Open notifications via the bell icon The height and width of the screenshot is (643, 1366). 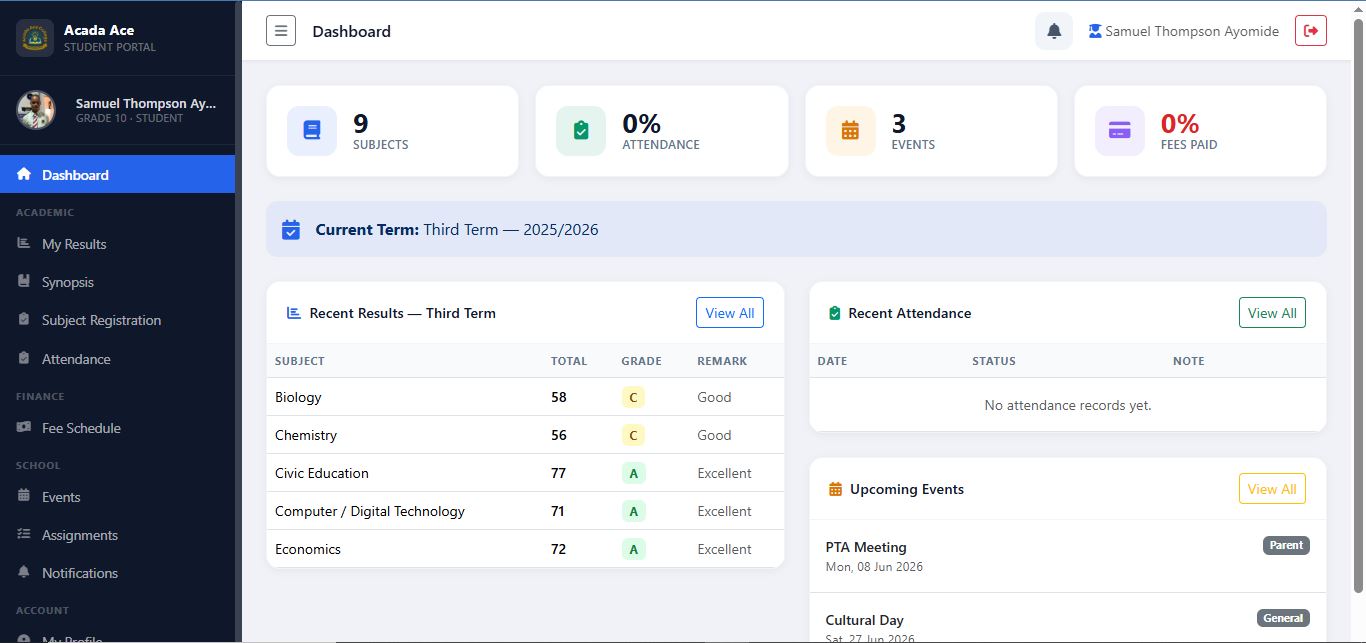[x=1054, y=31]
